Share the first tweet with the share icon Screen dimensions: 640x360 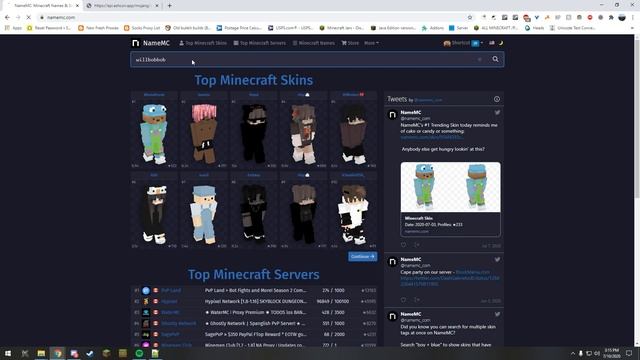click(417, 245)
